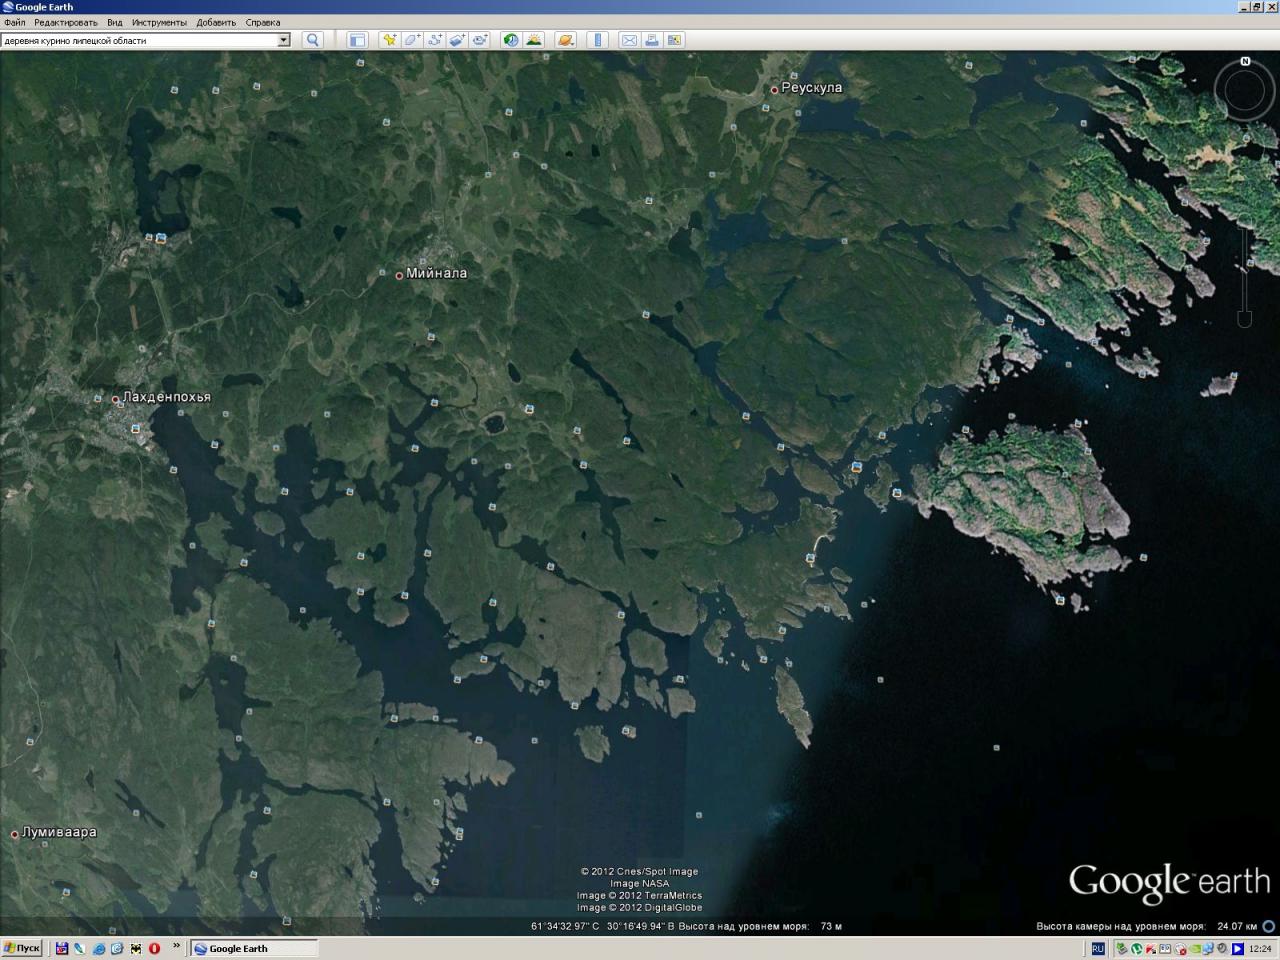The image size is (1280, 960).
Task: Click the Лахденпохья place label
Action: 166,397
